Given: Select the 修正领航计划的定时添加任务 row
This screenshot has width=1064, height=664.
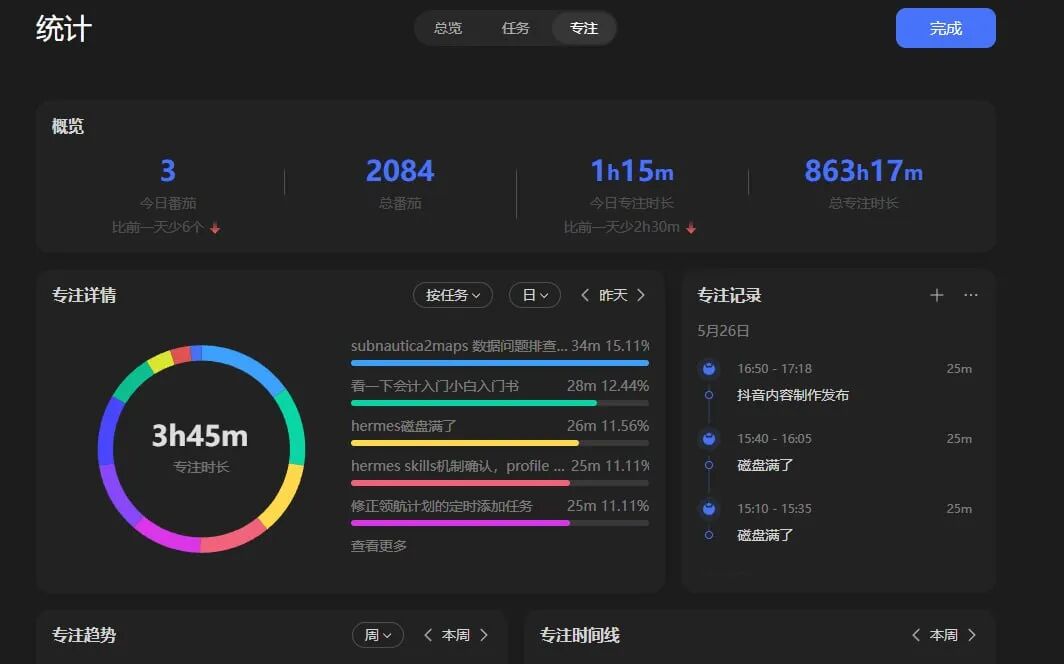Looking at the screenshot, I should (x=499, y=511).
